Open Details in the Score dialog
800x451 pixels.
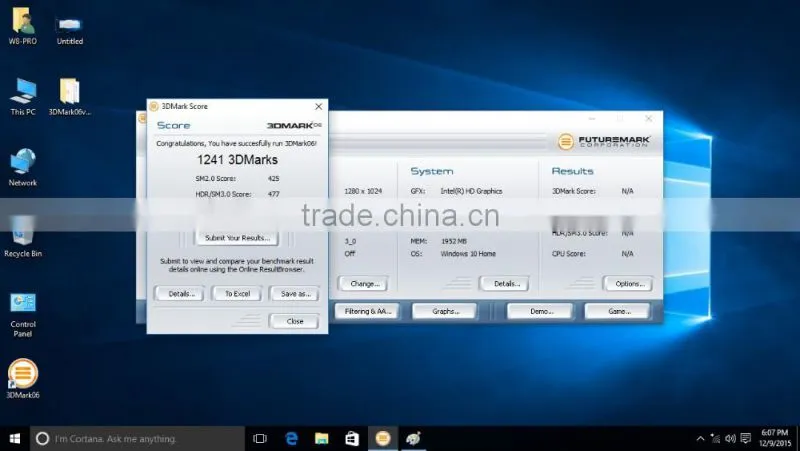[x=180, y=294]
